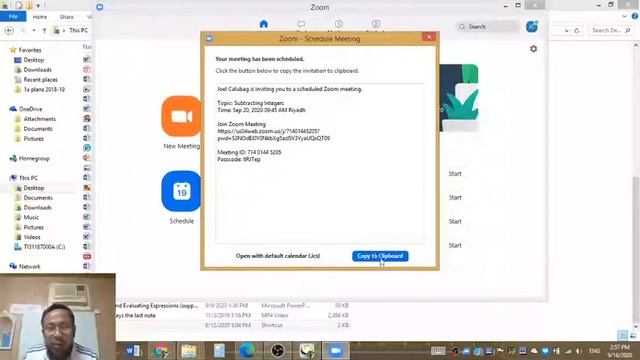This screenshot has height=360, width=640.
Task: Open Zoom settings gear icon
Action: pos(533,49)
